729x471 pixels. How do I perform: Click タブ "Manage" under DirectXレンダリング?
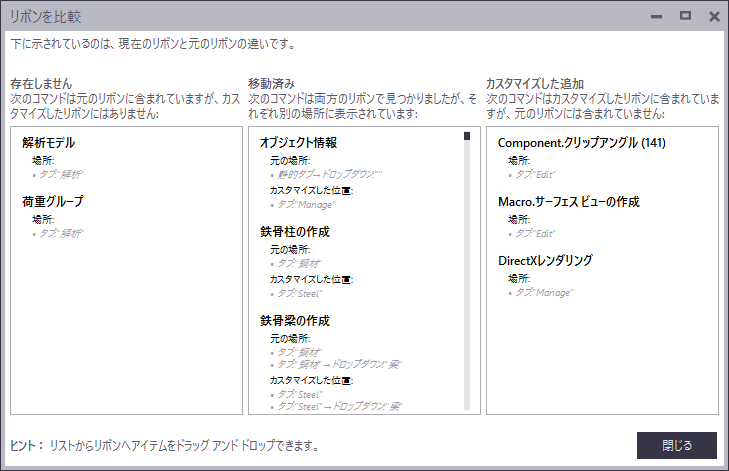pos(544,292)
